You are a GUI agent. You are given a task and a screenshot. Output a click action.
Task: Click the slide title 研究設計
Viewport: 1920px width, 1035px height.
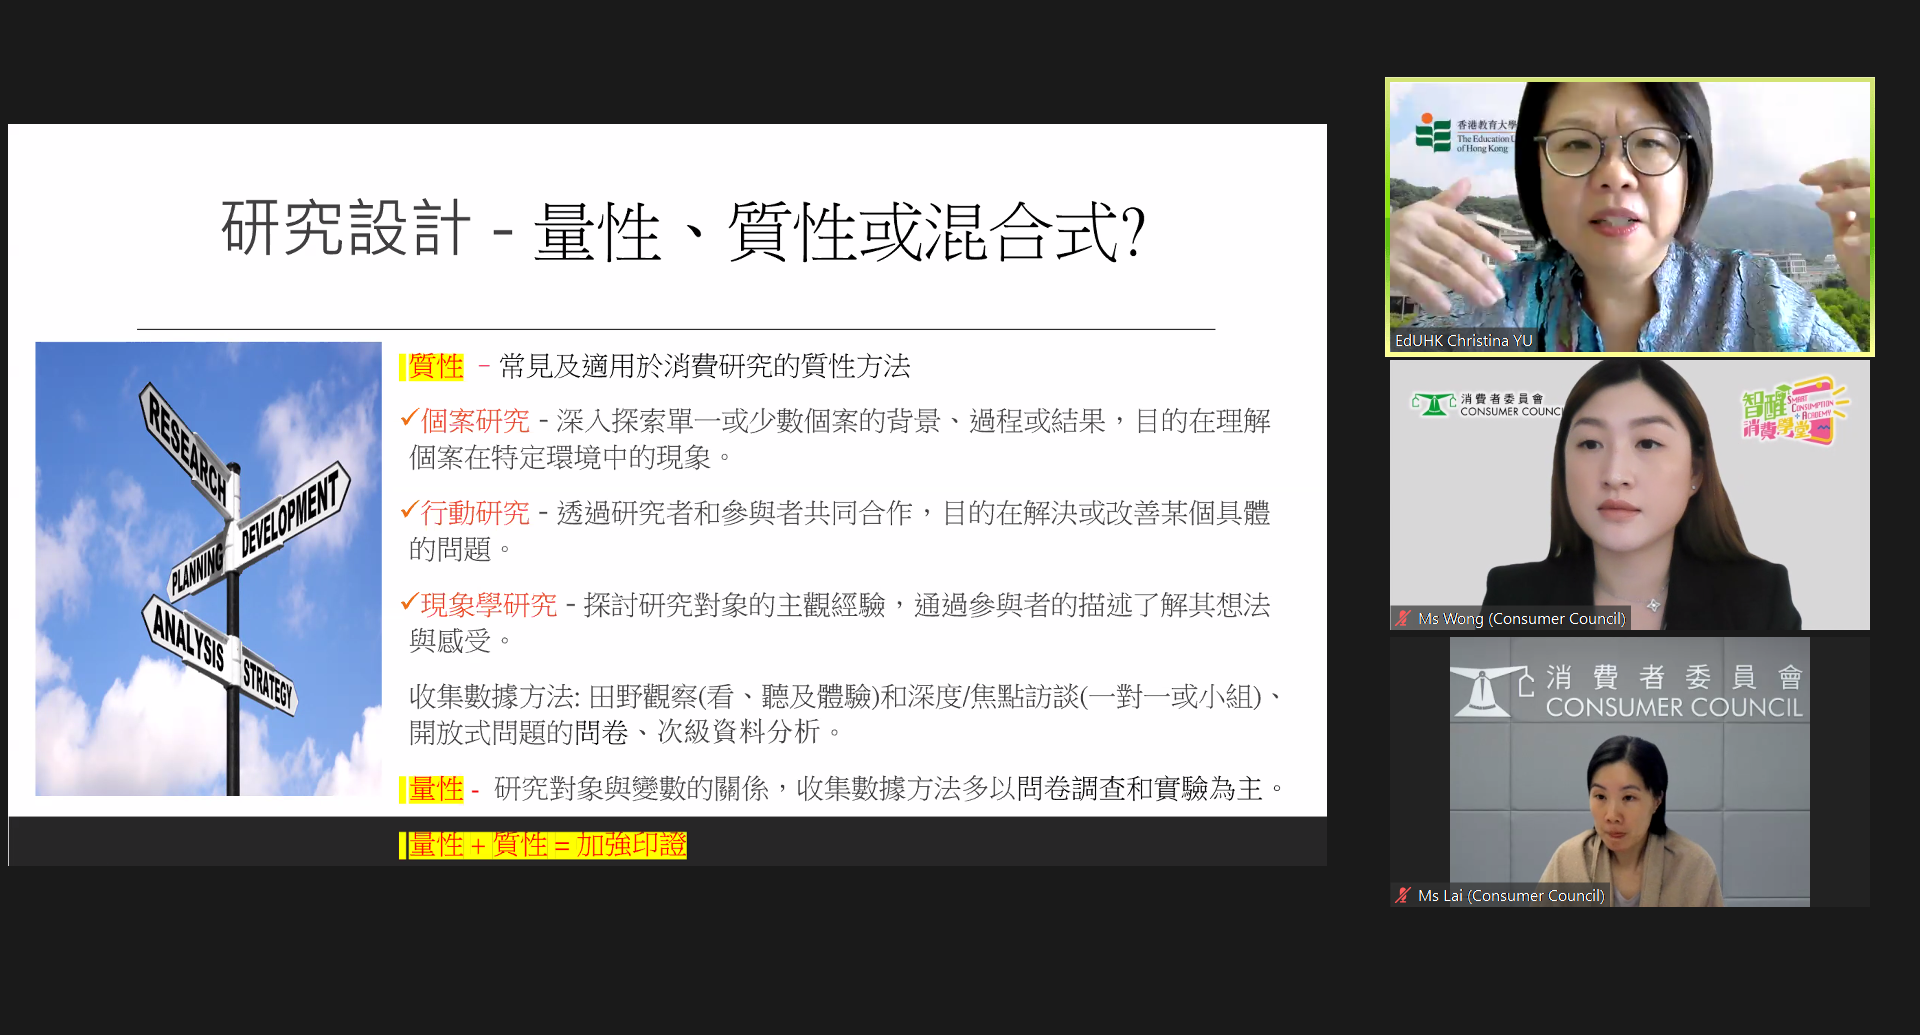pyautogui.click(x=345, y=229)
